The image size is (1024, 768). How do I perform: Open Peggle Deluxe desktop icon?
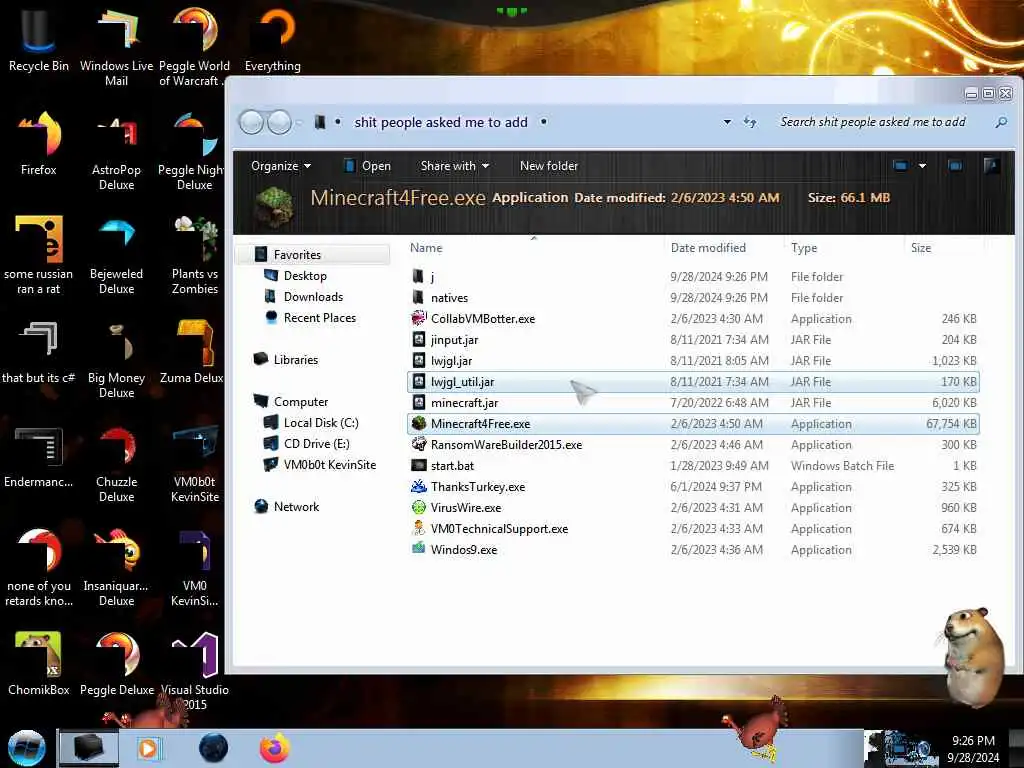[116, 663]
